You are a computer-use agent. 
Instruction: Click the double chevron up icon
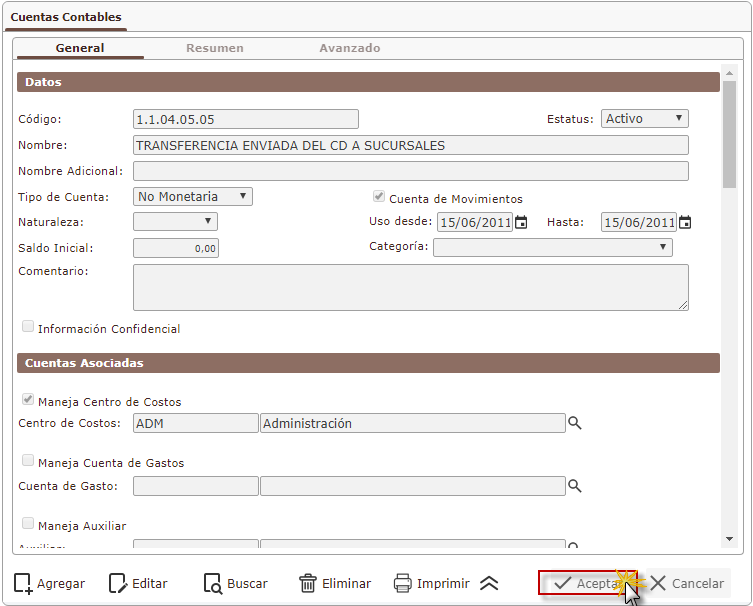click(x=489, y=583)
